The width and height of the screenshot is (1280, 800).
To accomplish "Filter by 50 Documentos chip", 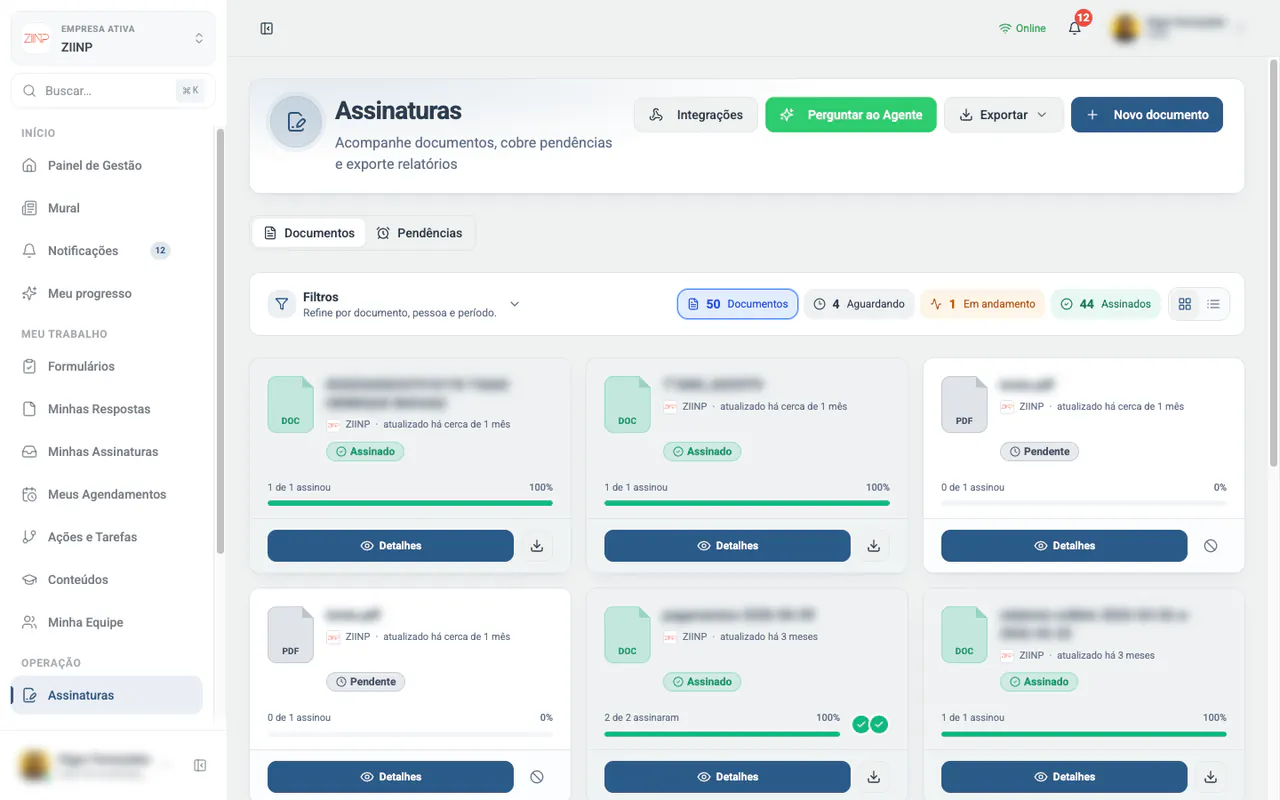I will [738, 304].
